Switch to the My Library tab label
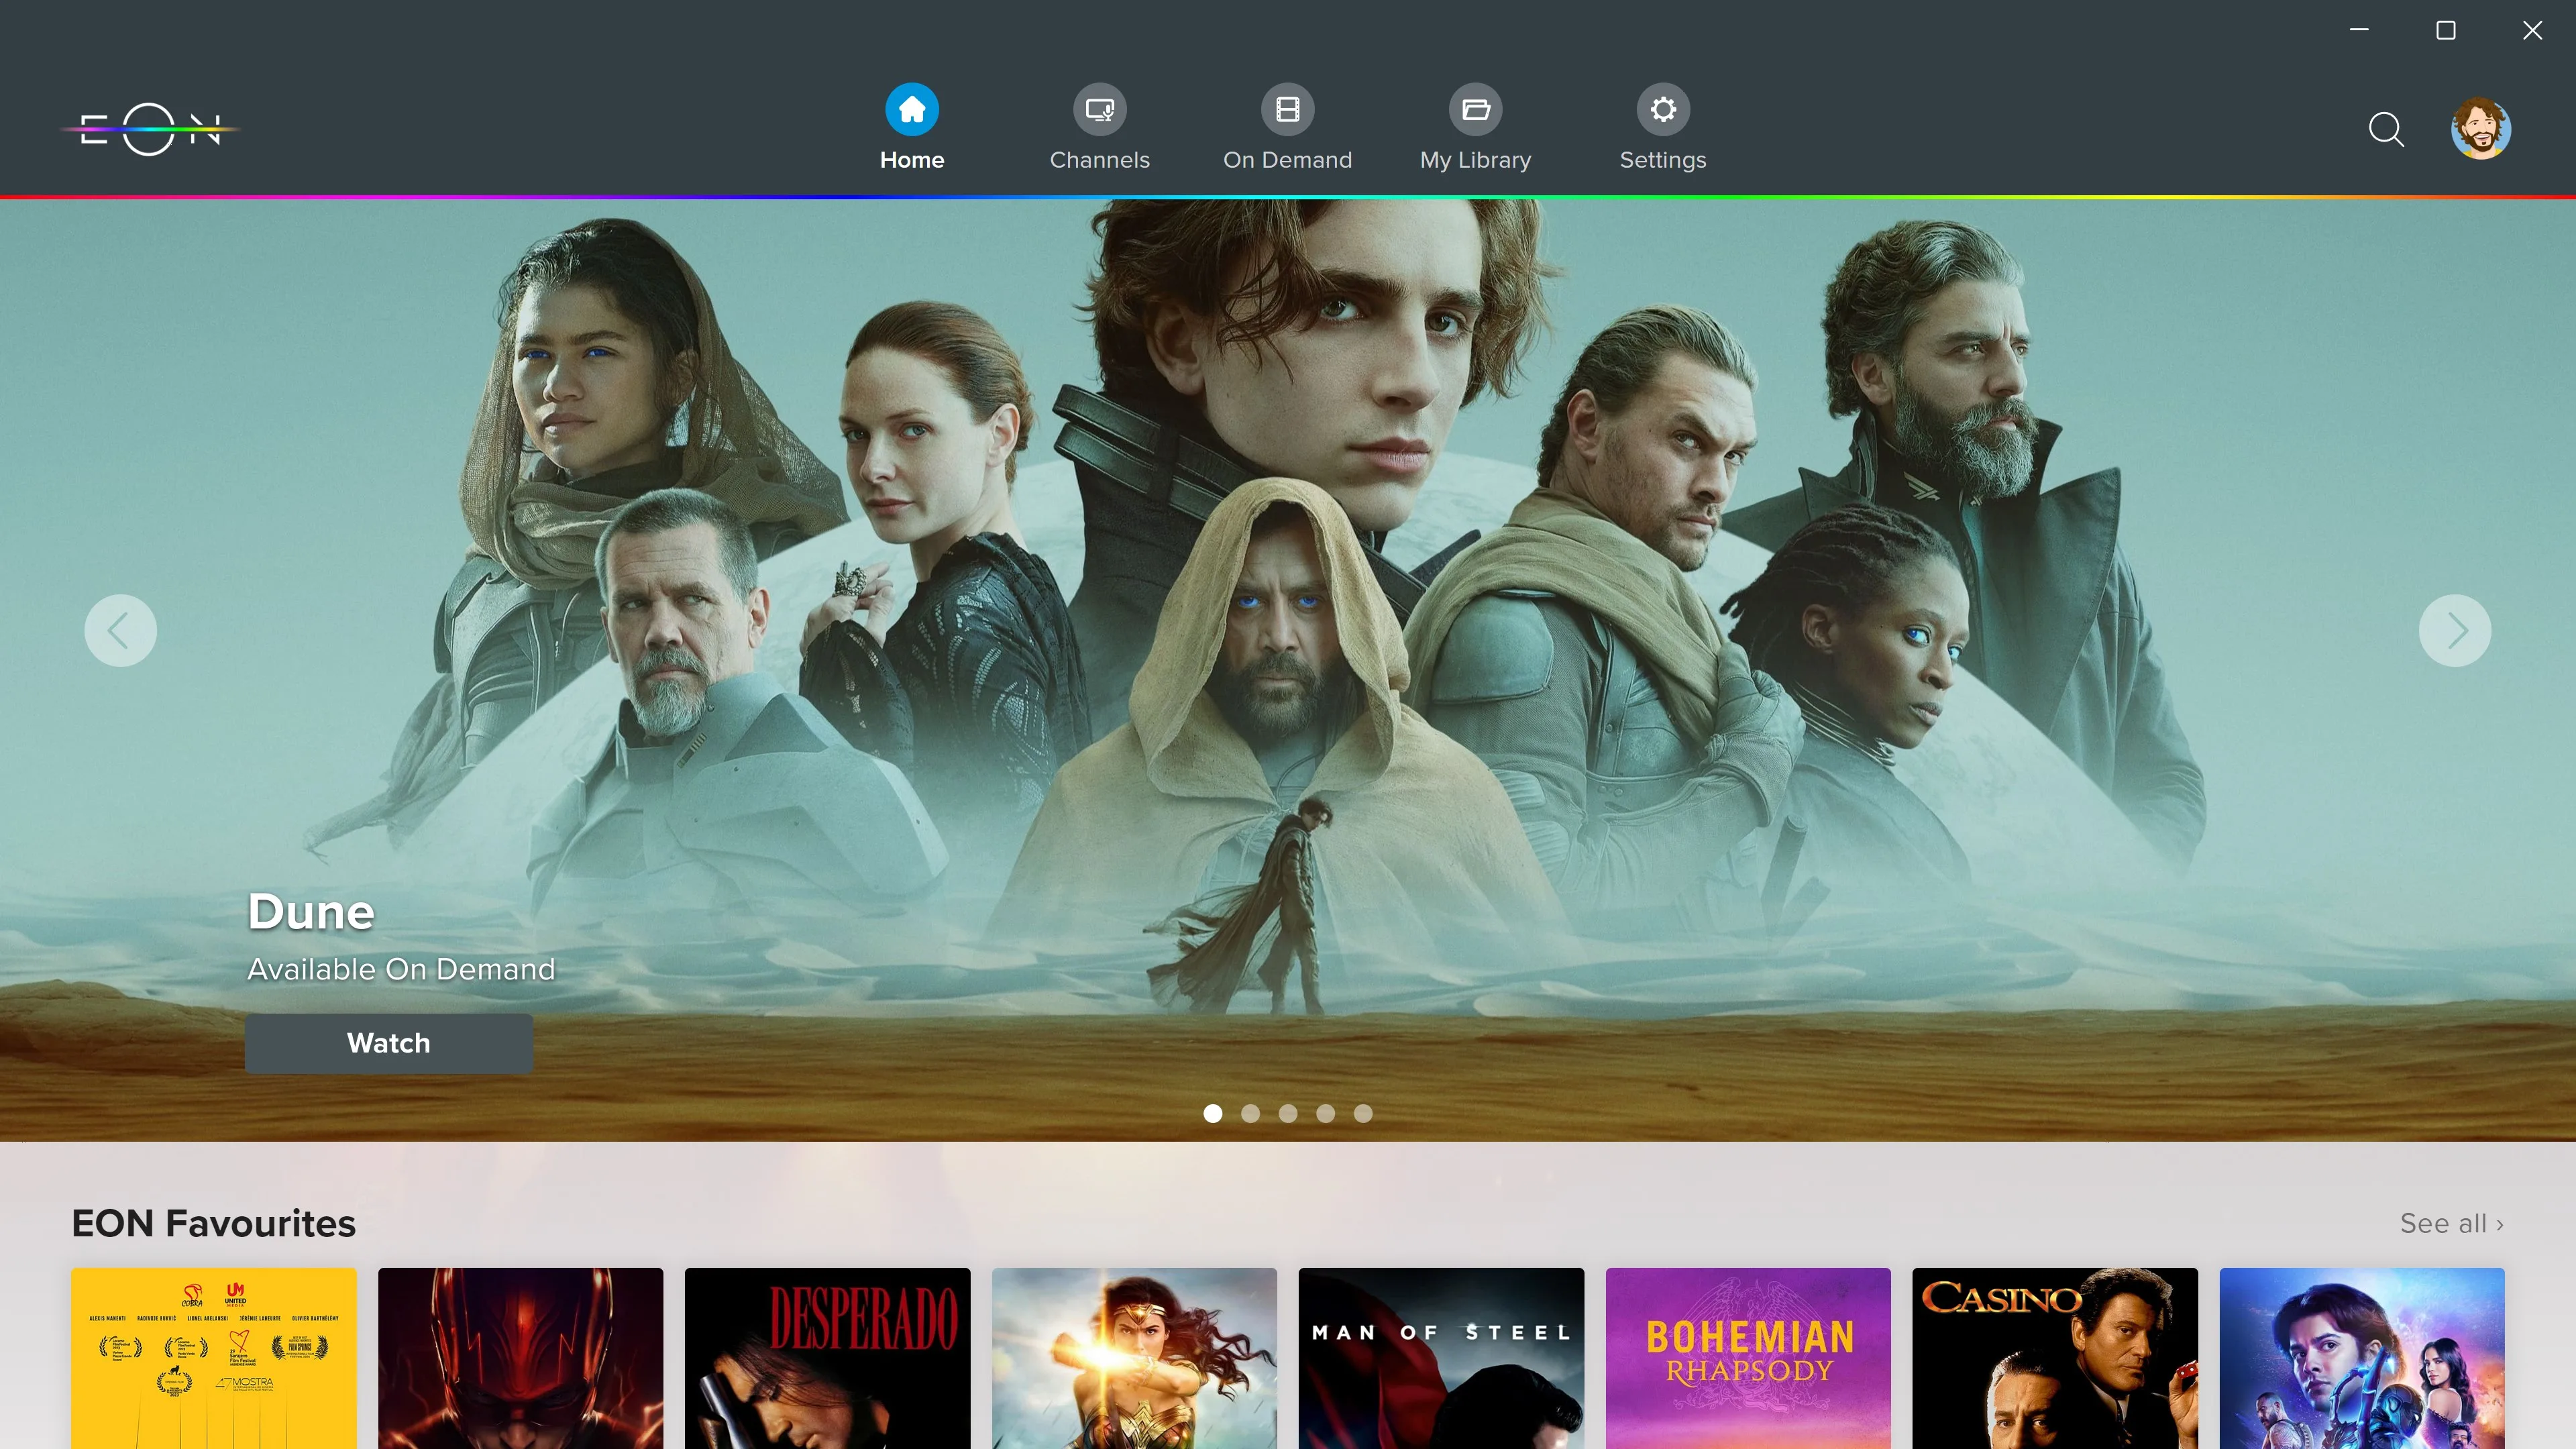The height and width of the screenshot is (1449, 2576). coord(1476,160)
